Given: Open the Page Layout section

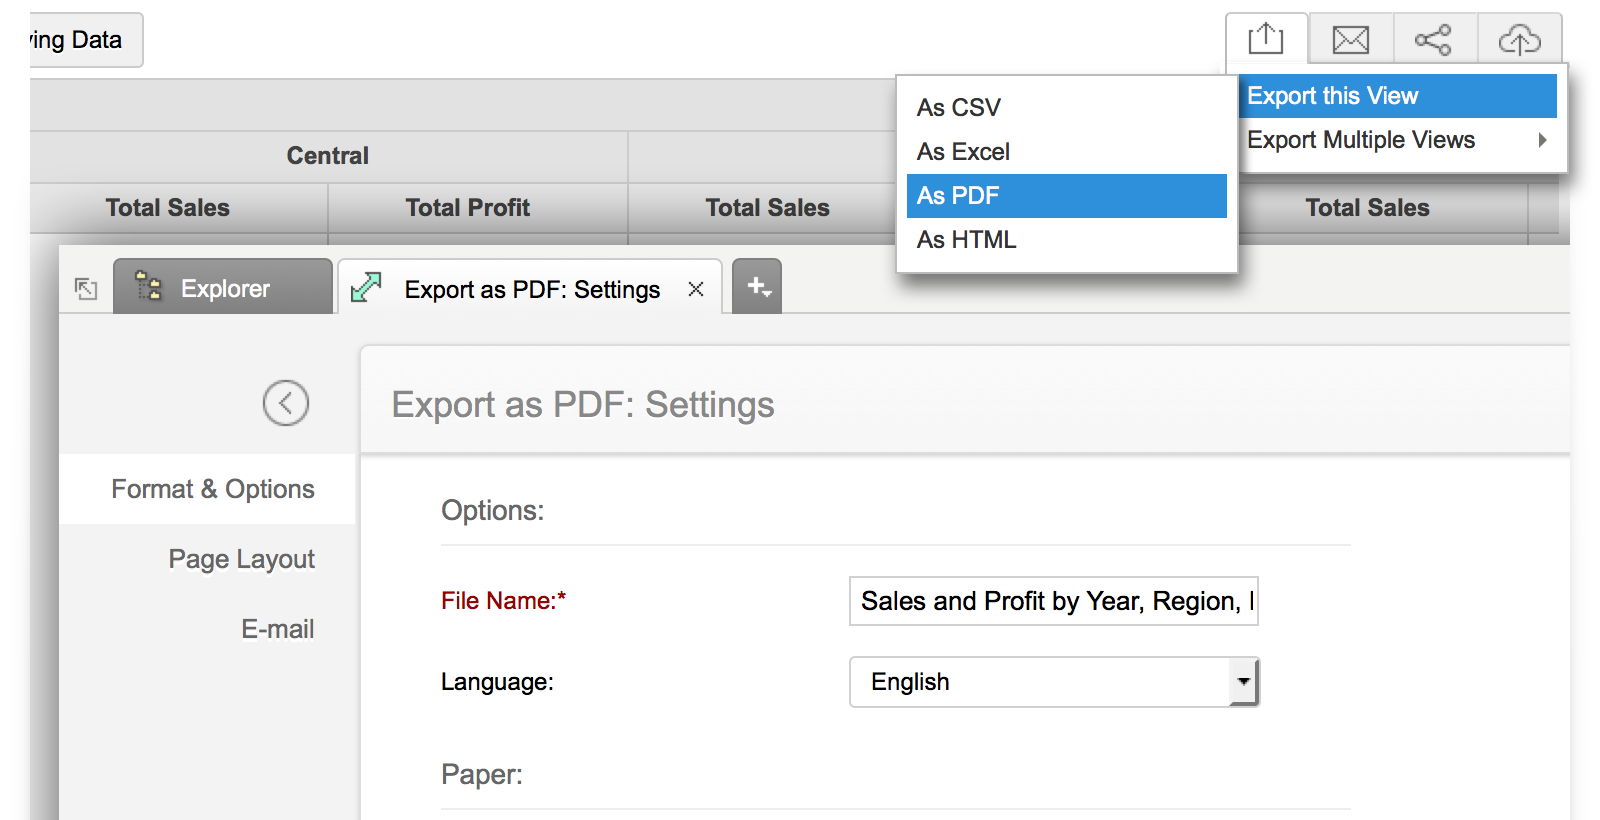Looking at the screenshot, I should 241,559.
